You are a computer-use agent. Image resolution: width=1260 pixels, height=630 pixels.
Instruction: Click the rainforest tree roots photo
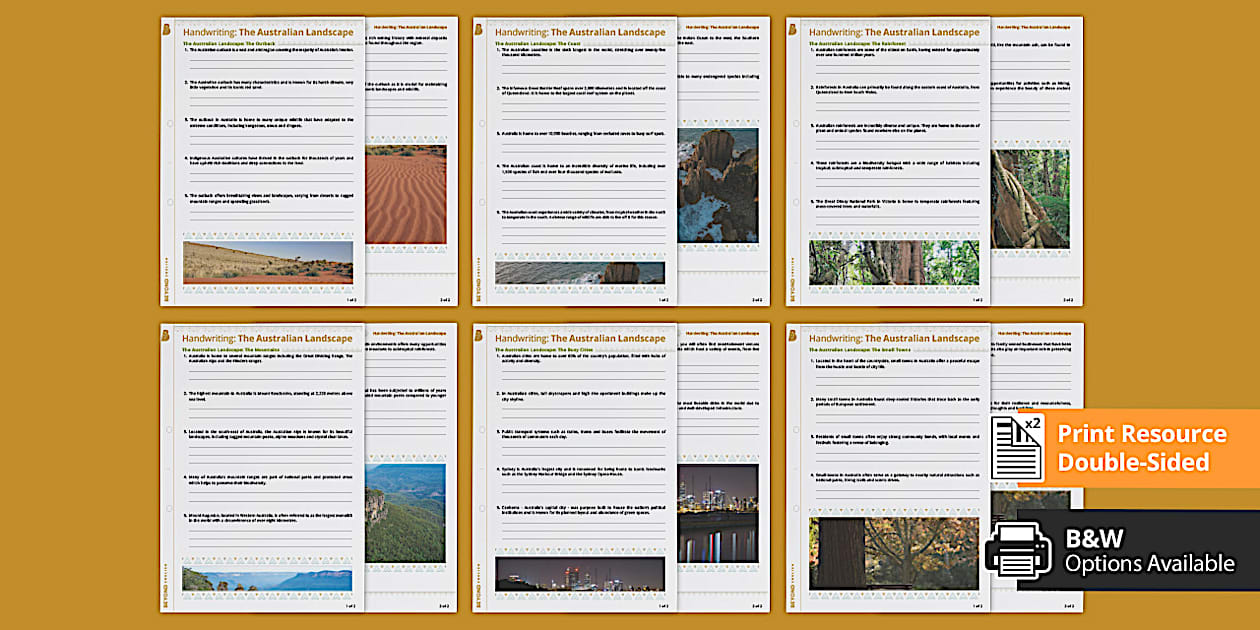(1030, 200)
